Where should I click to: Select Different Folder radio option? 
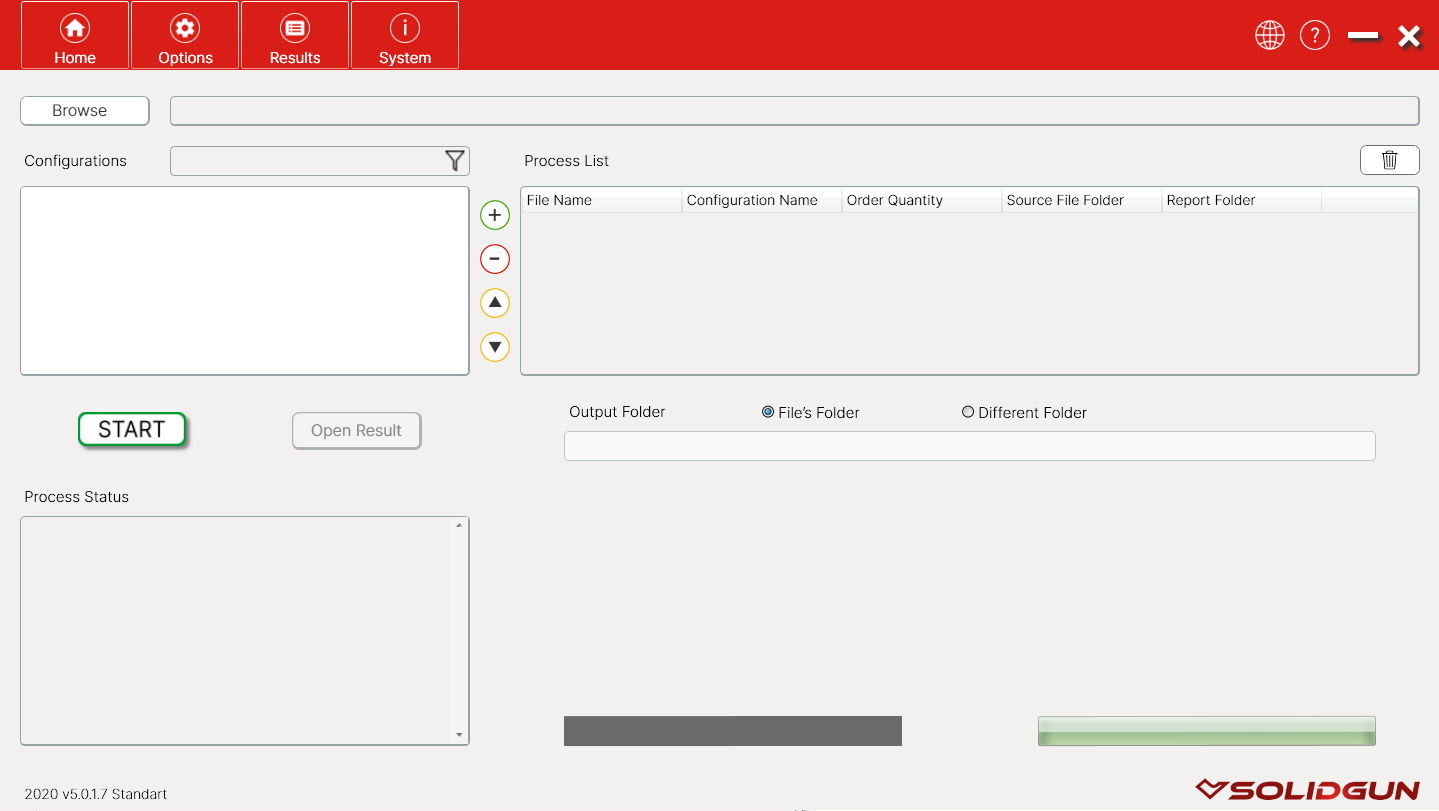click(x=968, y=412)
